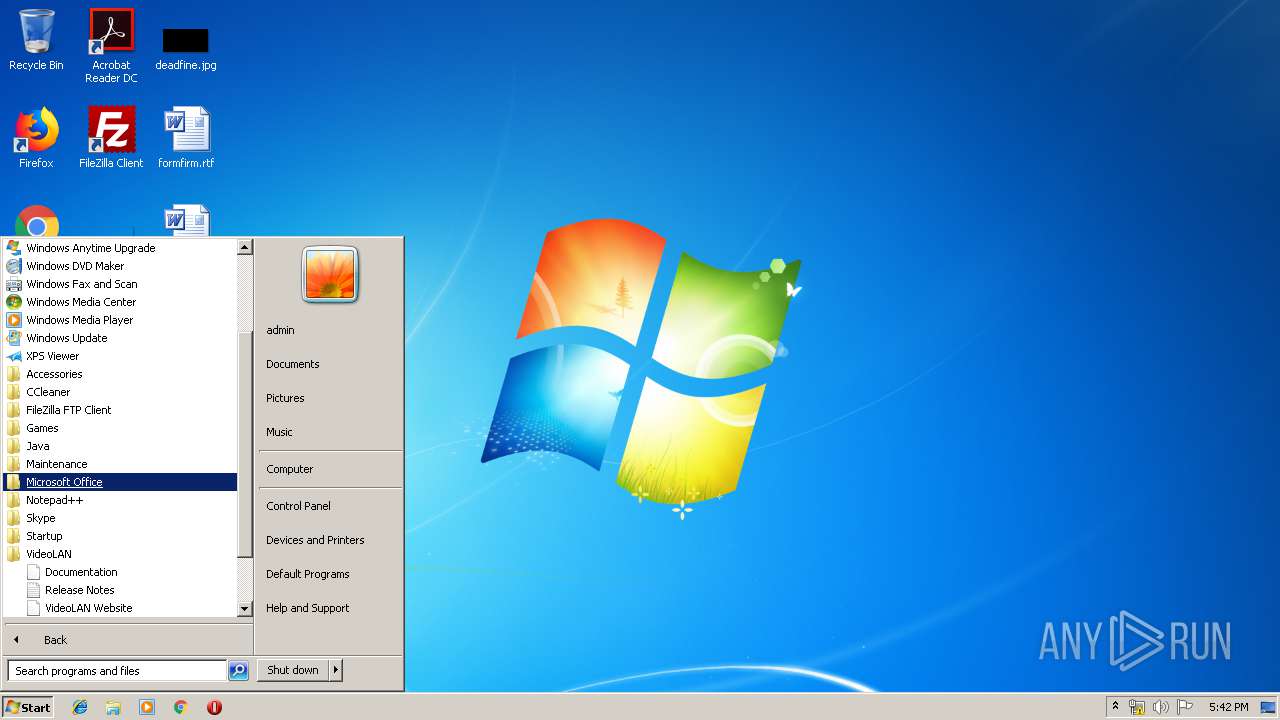Open the Firefox desktop shortcut
The width and height of the screenshot is (1280, 720).
[x=36, y=137]
